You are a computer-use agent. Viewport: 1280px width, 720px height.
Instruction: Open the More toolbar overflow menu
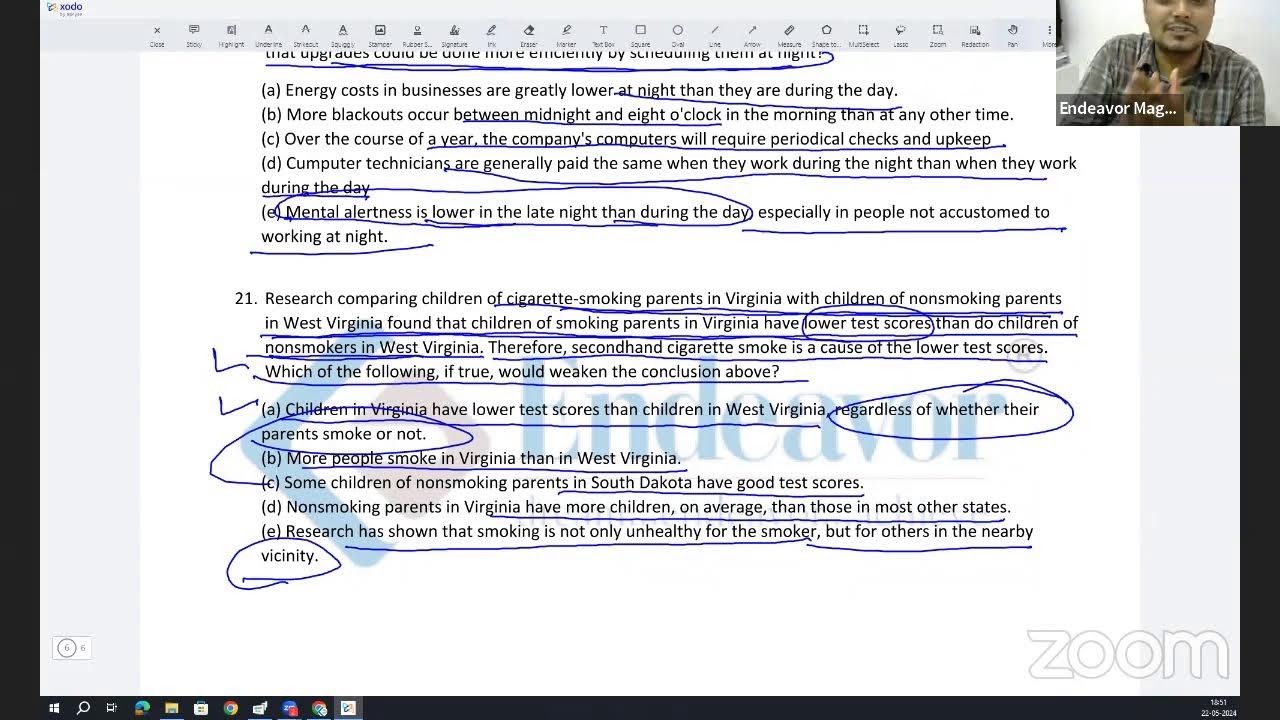click(1047, 35)
